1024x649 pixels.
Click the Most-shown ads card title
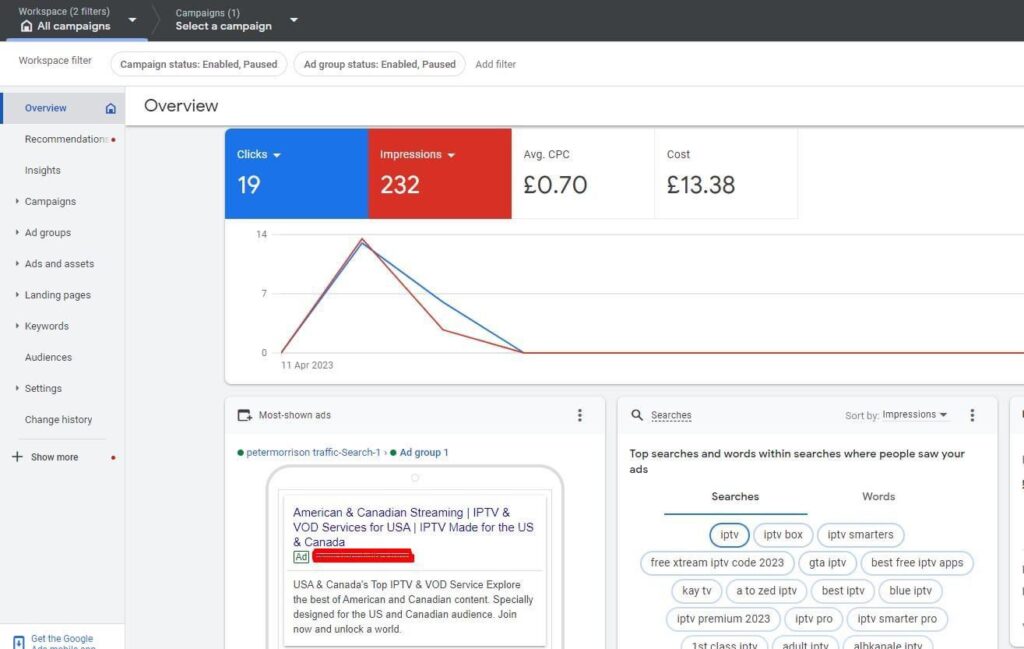point(295,415)
